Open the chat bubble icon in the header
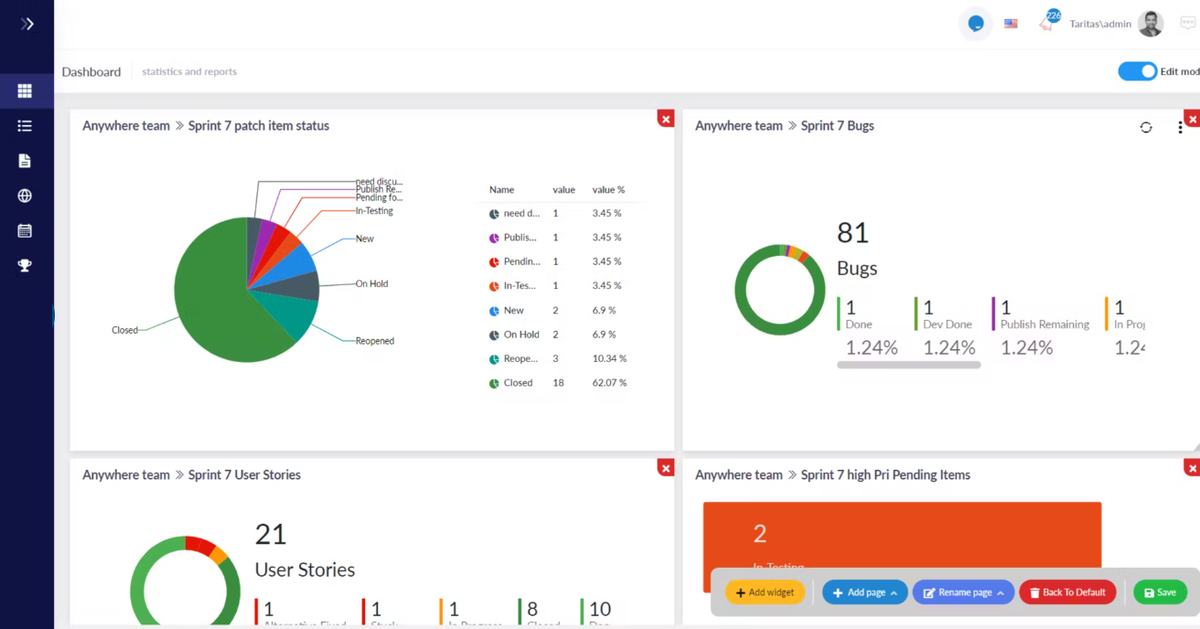Viewport: 1200px width, 629px height. (975, 23)
